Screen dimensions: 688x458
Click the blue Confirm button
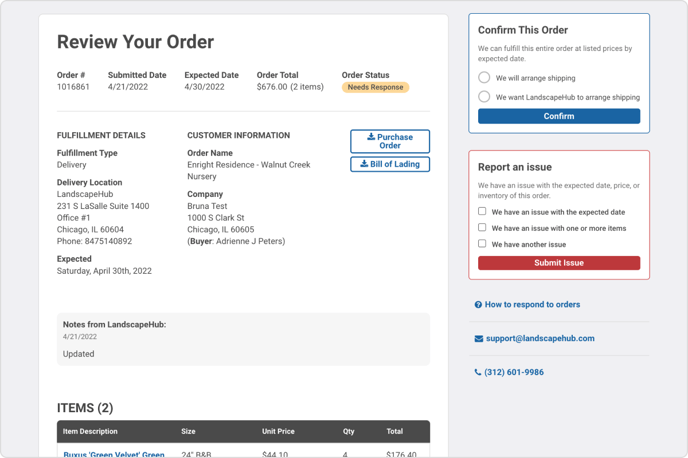tap(559, 116)
